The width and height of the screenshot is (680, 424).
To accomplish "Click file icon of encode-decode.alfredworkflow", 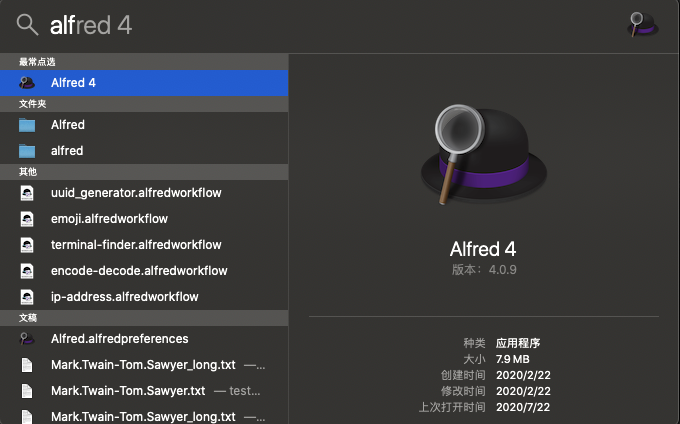I will (x=27, y=271).
